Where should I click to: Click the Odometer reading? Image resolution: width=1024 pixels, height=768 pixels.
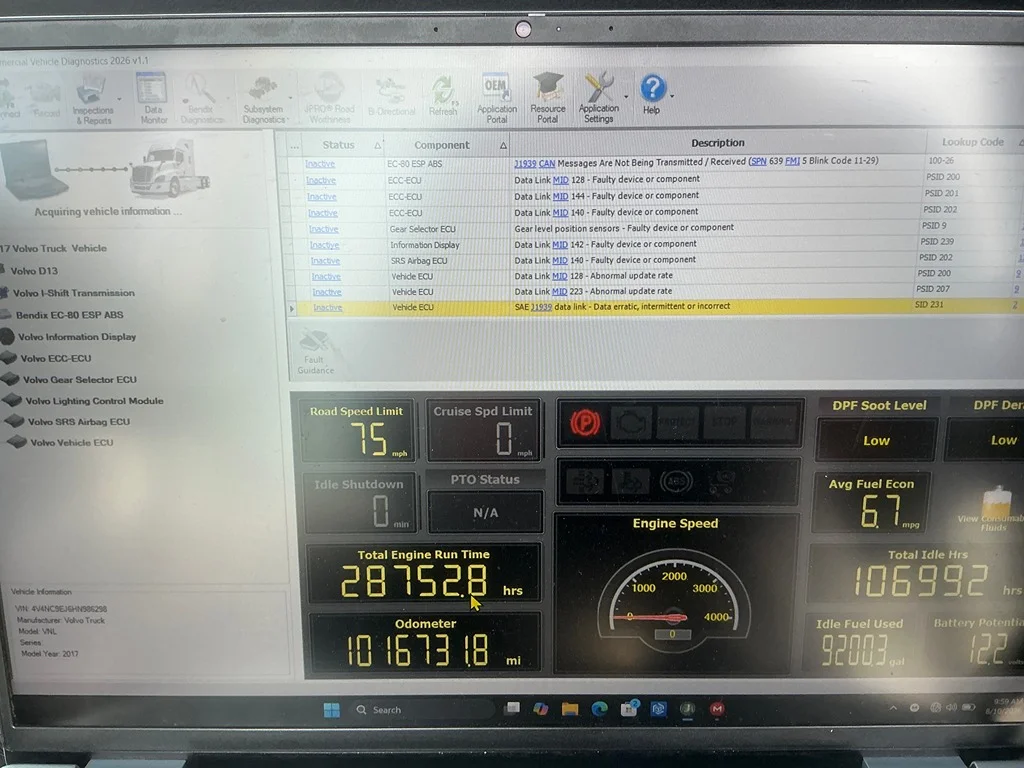(417, 651)
